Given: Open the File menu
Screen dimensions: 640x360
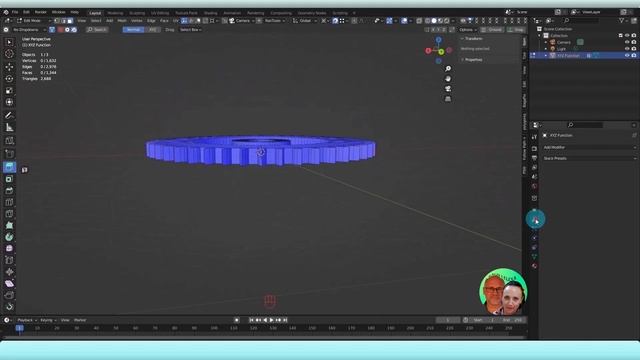Looking at the screenshot, I should point(15,12).
